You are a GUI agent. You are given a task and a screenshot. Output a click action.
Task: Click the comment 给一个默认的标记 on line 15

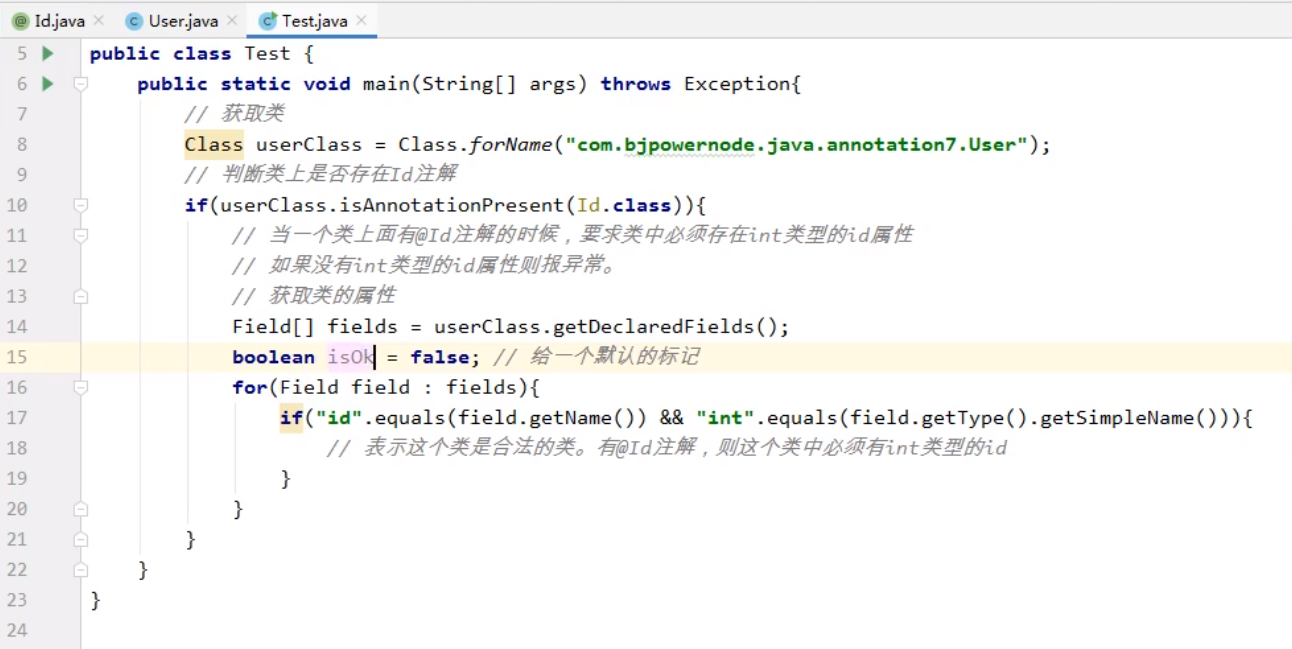click(596, 357)
